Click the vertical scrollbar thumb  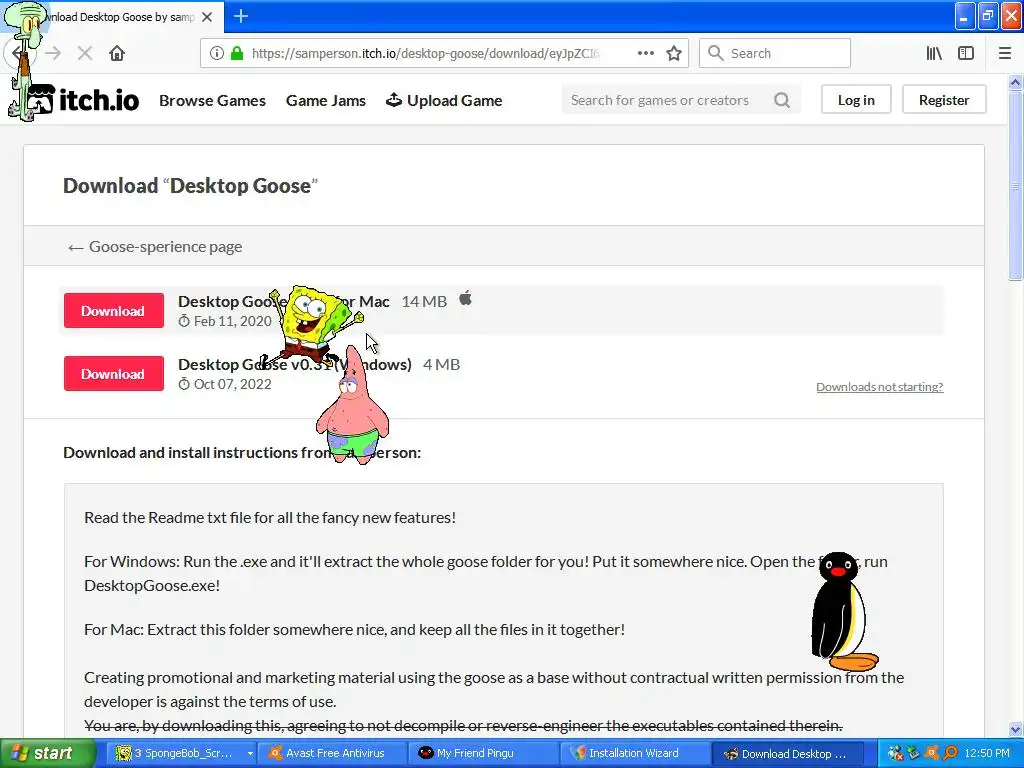pyautogui.click(x=1015, y=186)
